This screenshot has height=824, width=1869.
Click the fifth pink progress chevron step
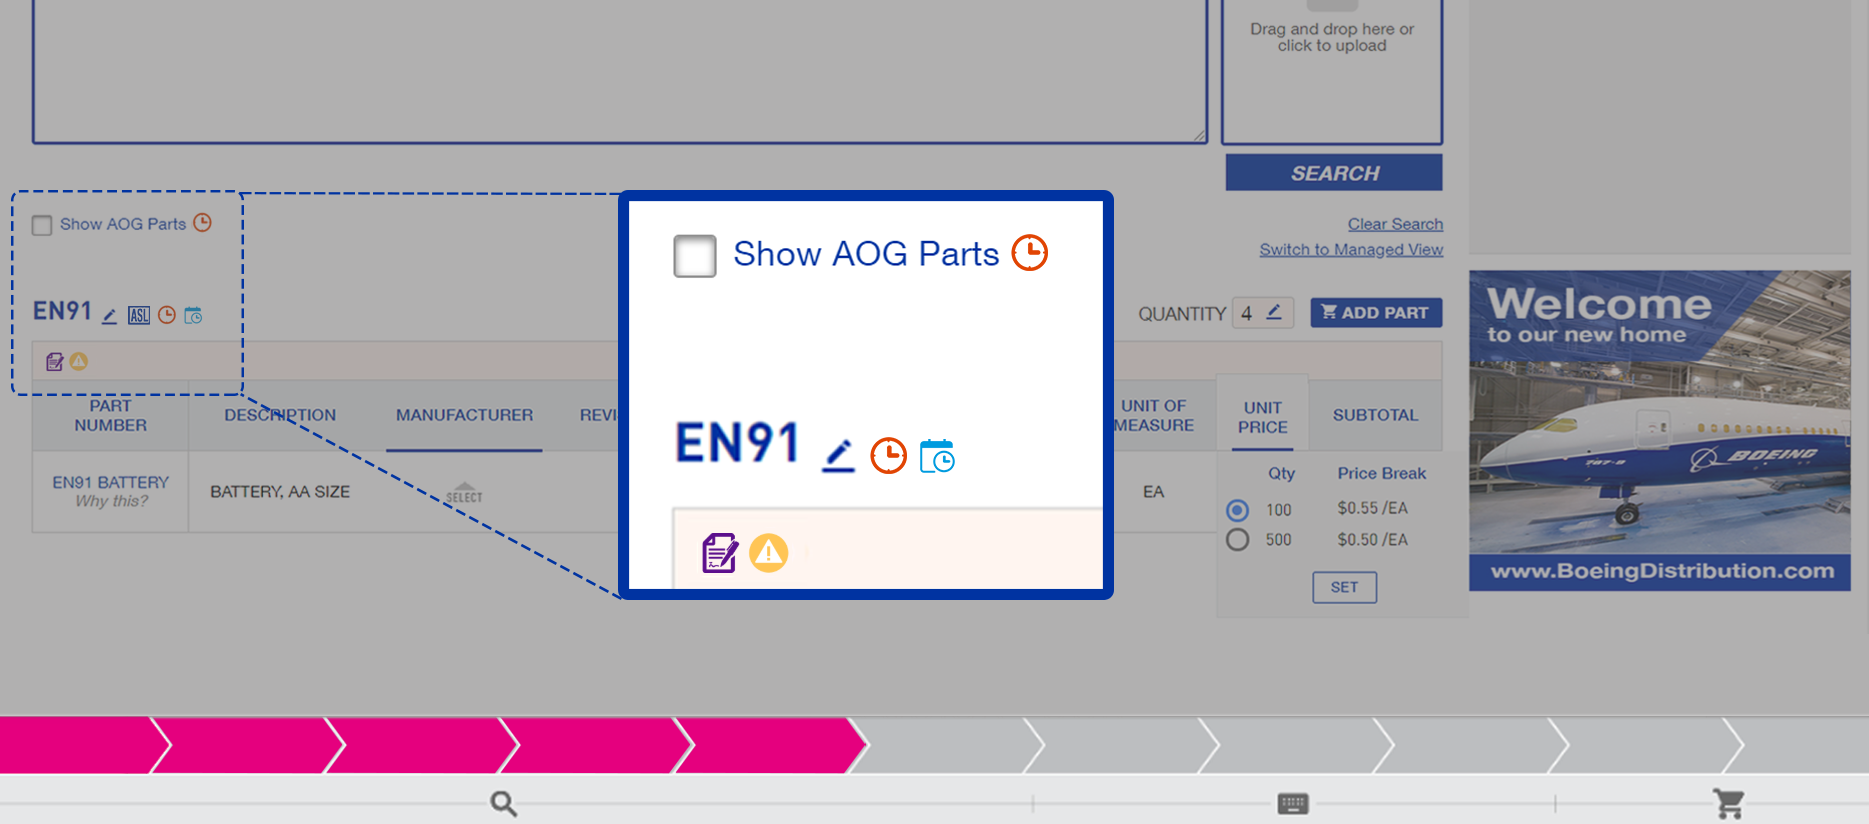[x=770, y=745]
